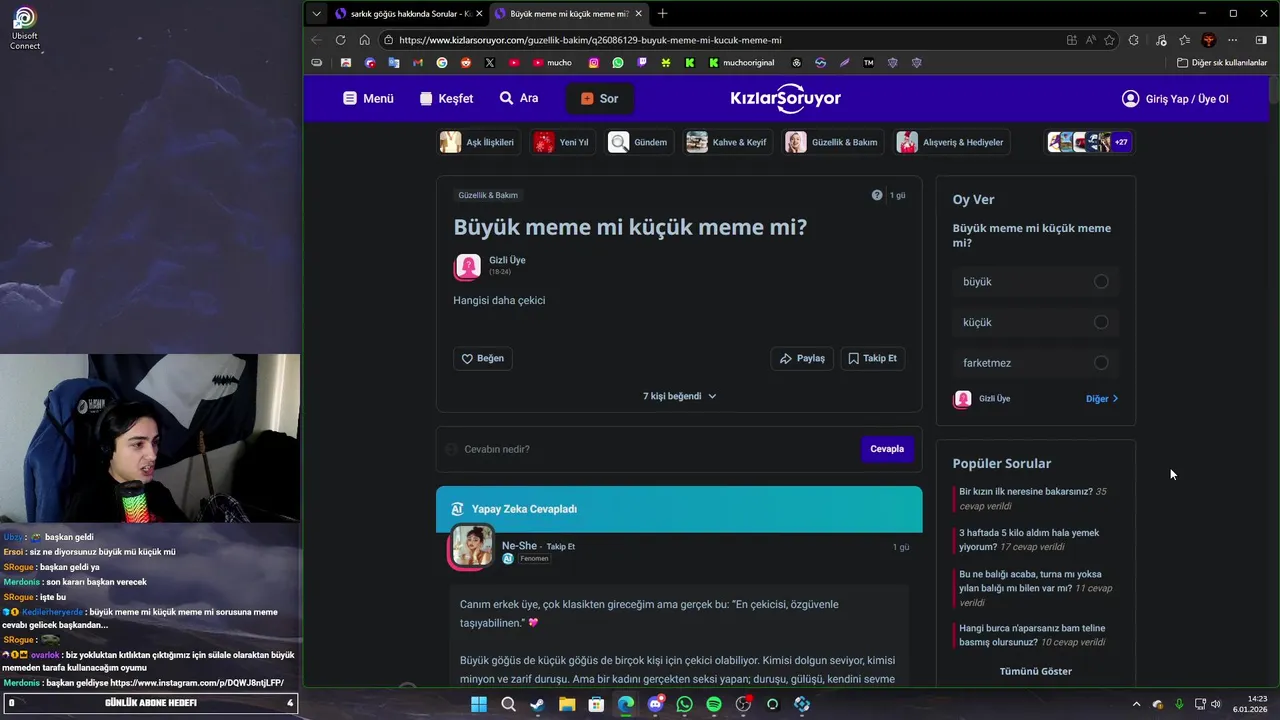Open the Menü navigation item
The width and height of the screenshot is (1280, 720).
tap(368, 98)
